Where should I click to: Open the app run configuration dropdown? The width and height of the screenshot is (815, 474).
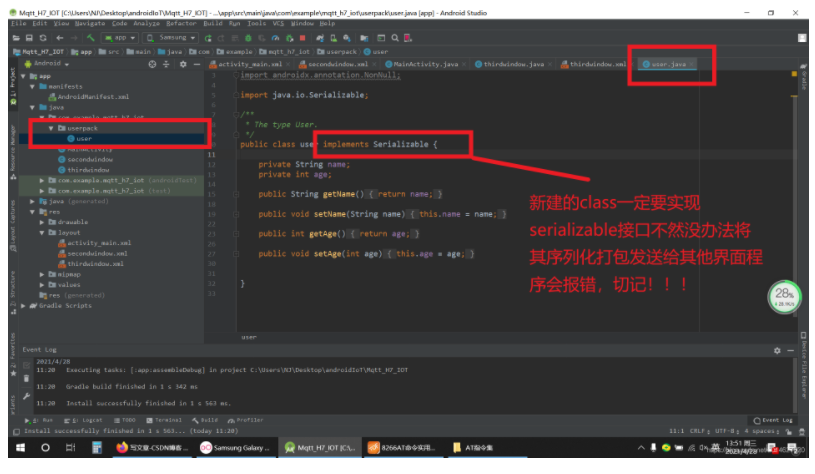[120, 38]
